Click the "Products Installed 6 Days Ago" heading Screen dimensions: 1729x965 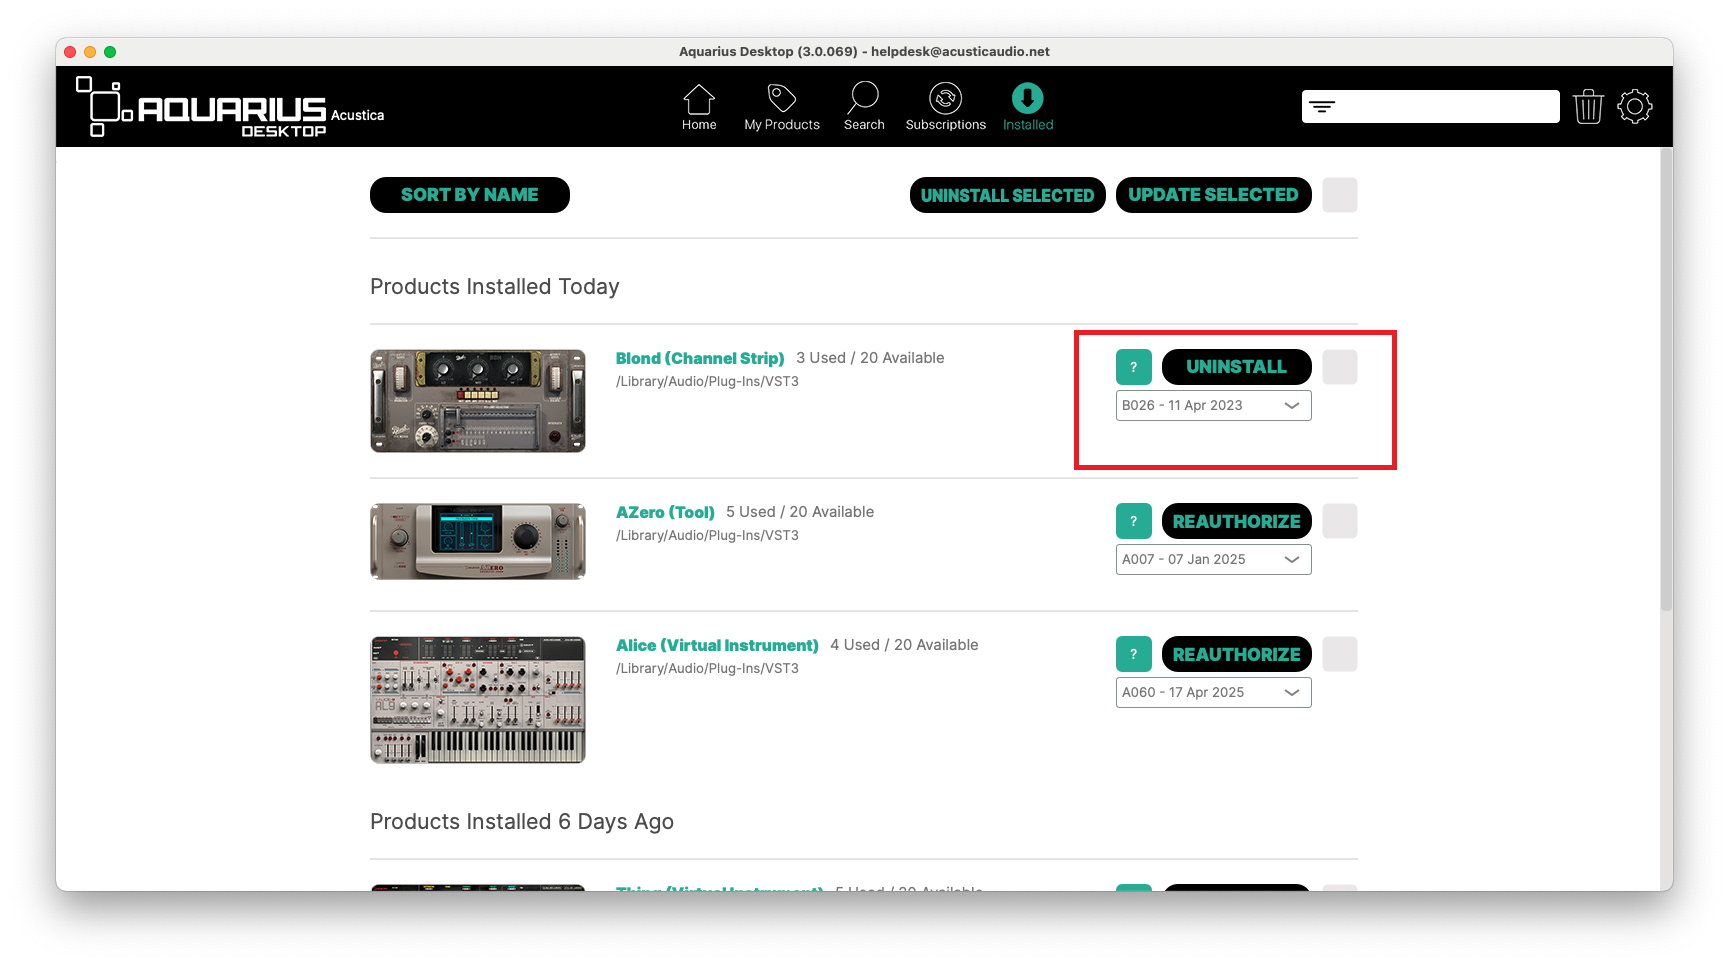click(522, 822)
